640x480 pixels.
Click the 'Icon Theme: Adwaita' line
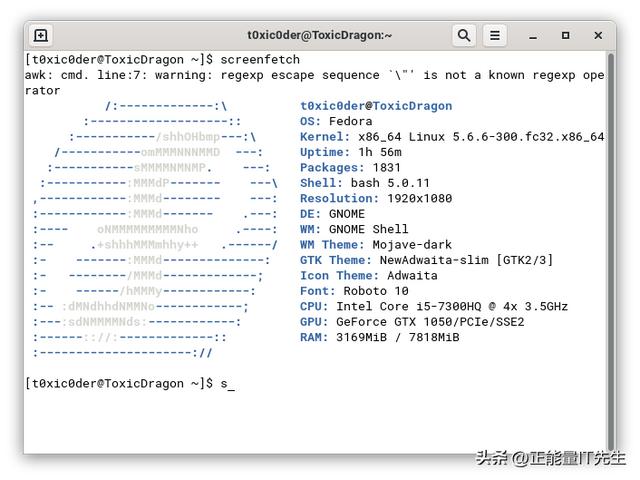click(x=369, y=276)
